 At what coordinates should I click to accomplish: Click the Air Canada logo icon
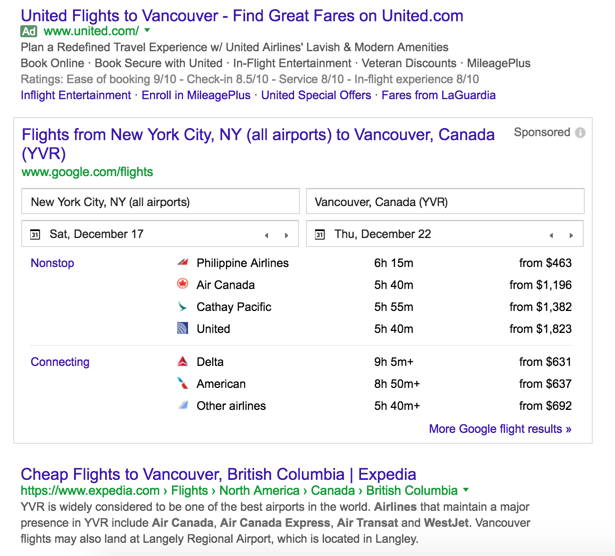182,285
